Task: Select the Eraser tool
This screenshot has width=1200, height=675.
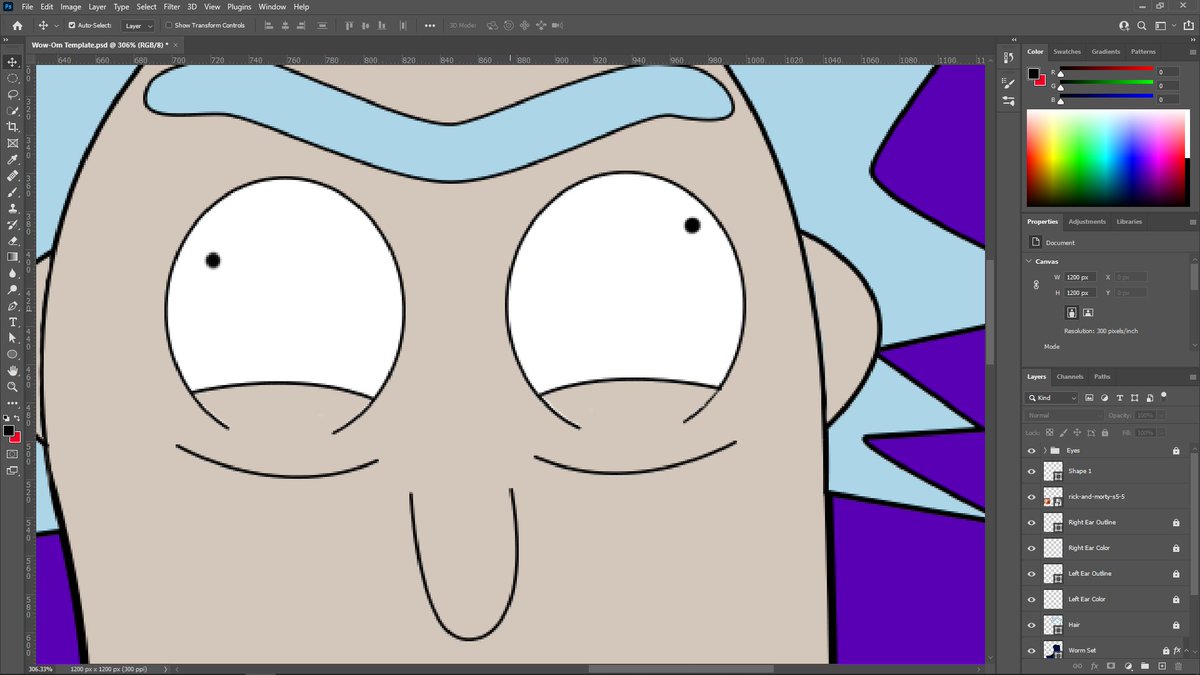Action: 13,241
